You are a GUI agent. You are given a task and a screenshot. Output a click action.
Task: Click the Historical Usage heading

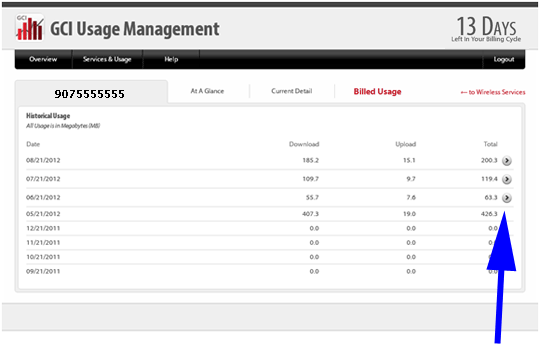pyautogui.click(x=48, y=116)
